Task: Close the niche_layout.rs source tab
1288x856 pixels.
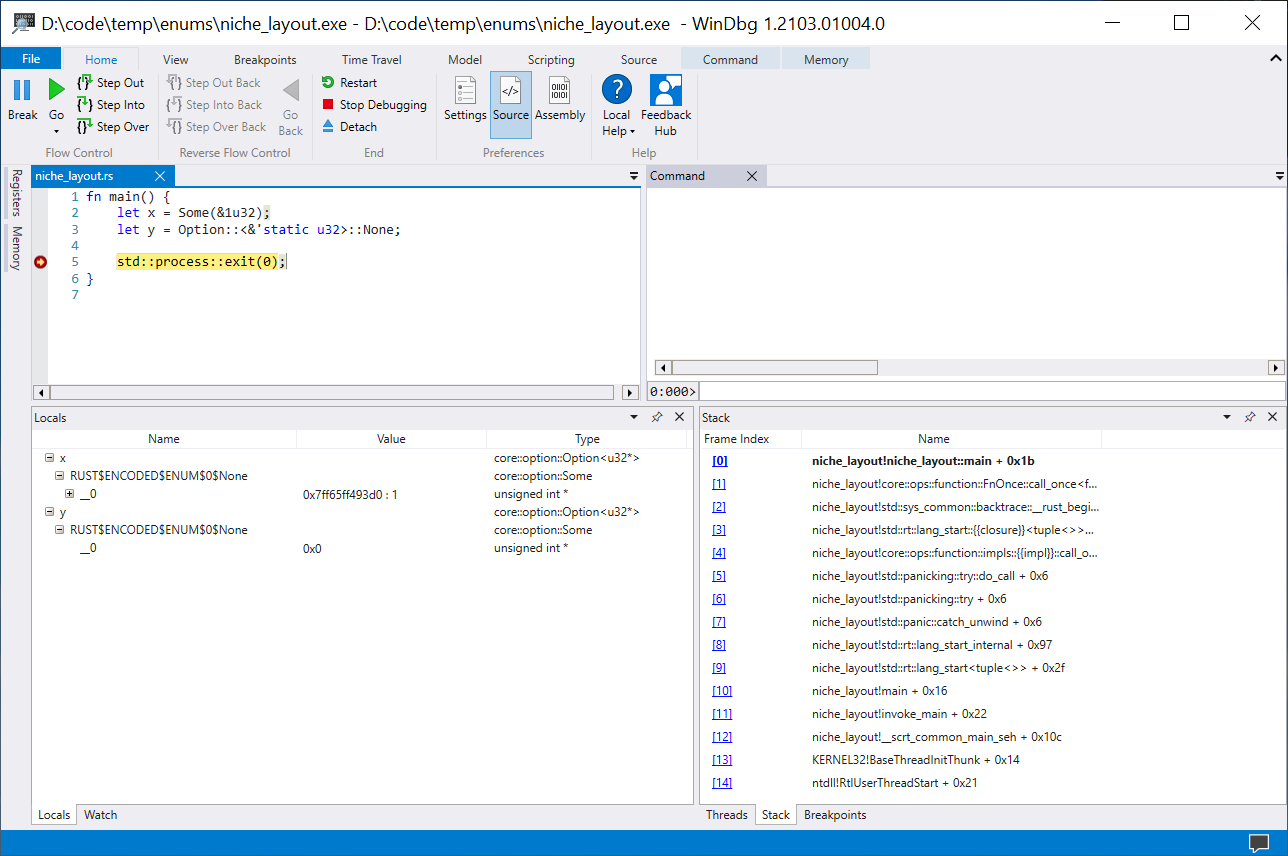Action: point(159,176)
